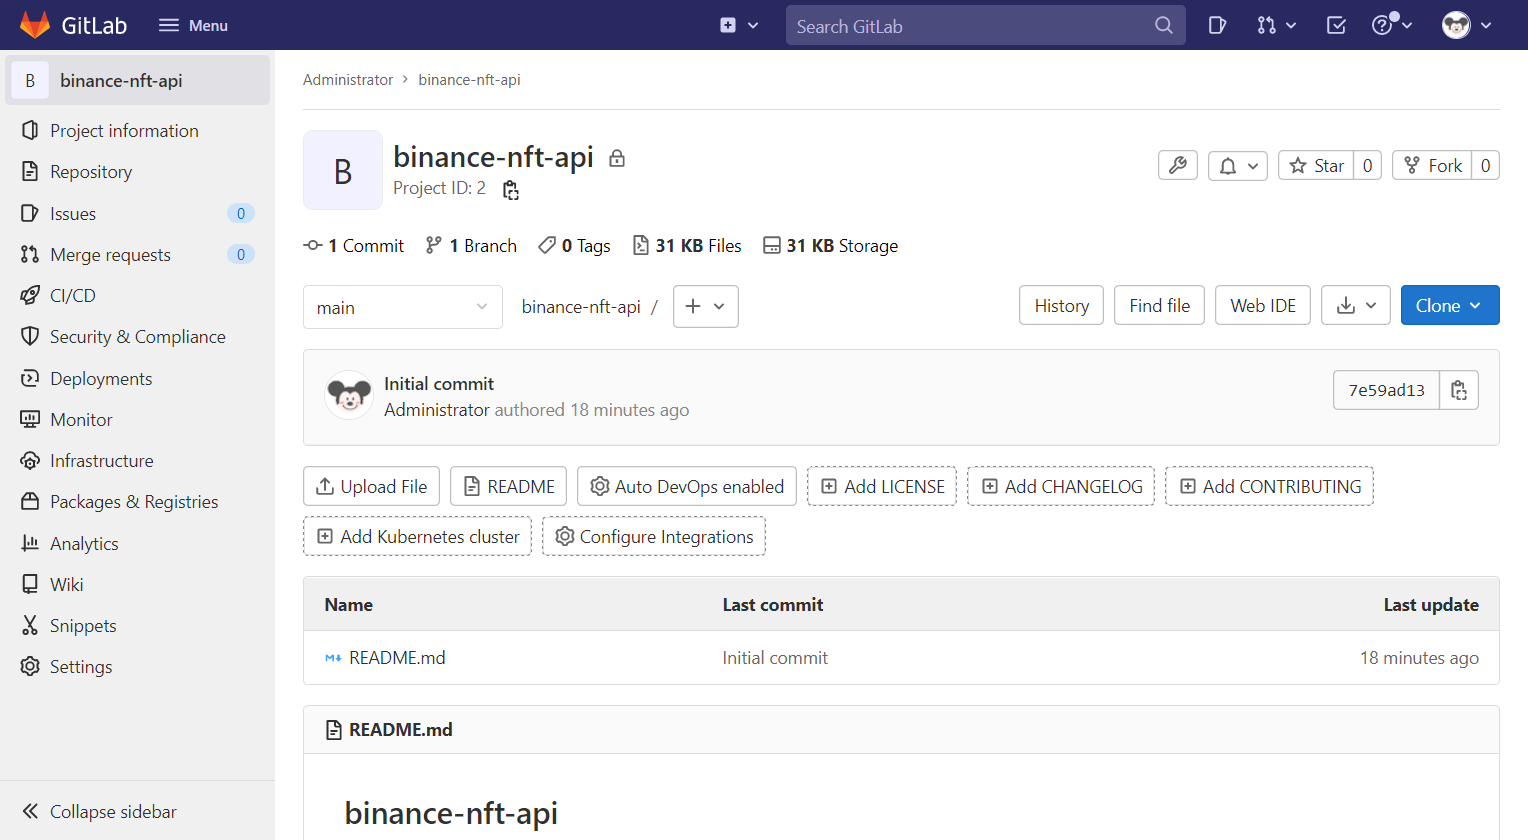Screen dimensions: 1528x840
Task: Open Issues icon in top bar
Action: point(1217,25)
